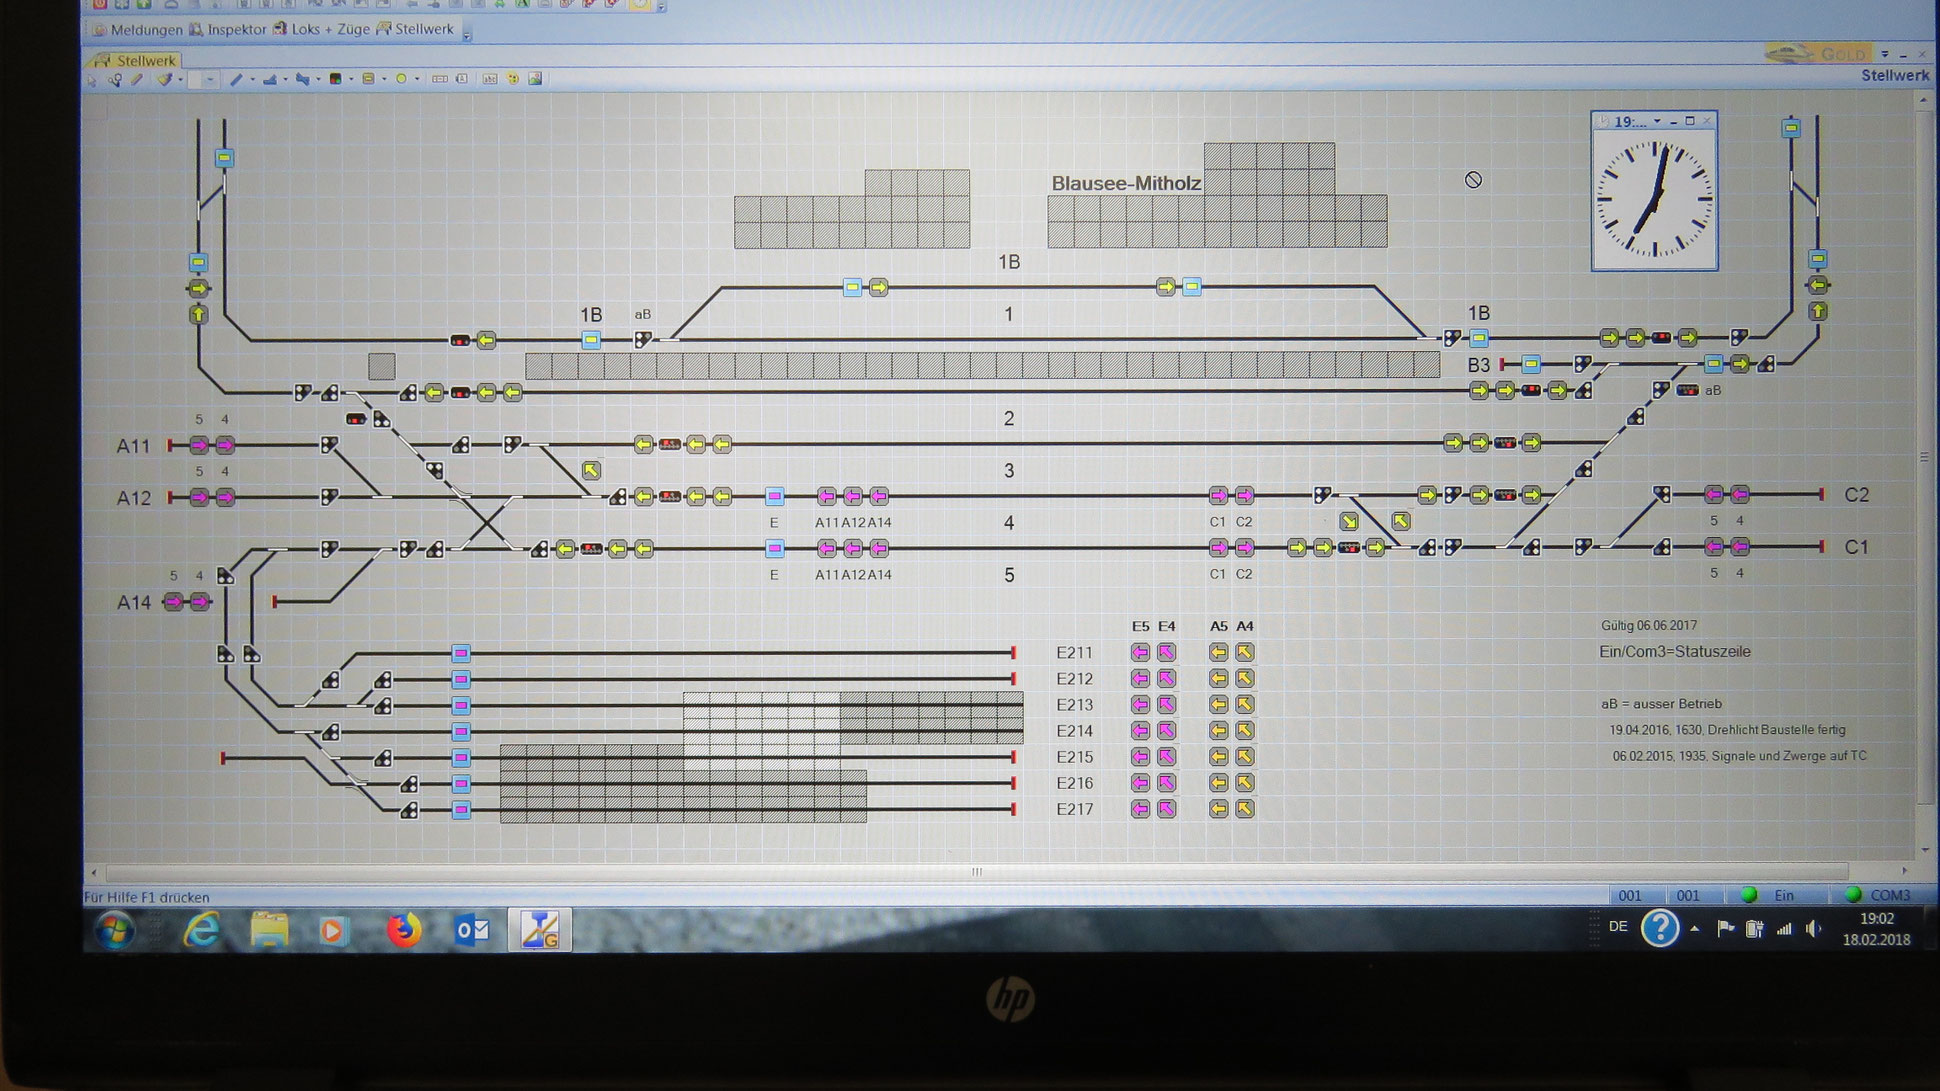Expand the panel toolbar overflow after Stellwerk

point(467,34)
